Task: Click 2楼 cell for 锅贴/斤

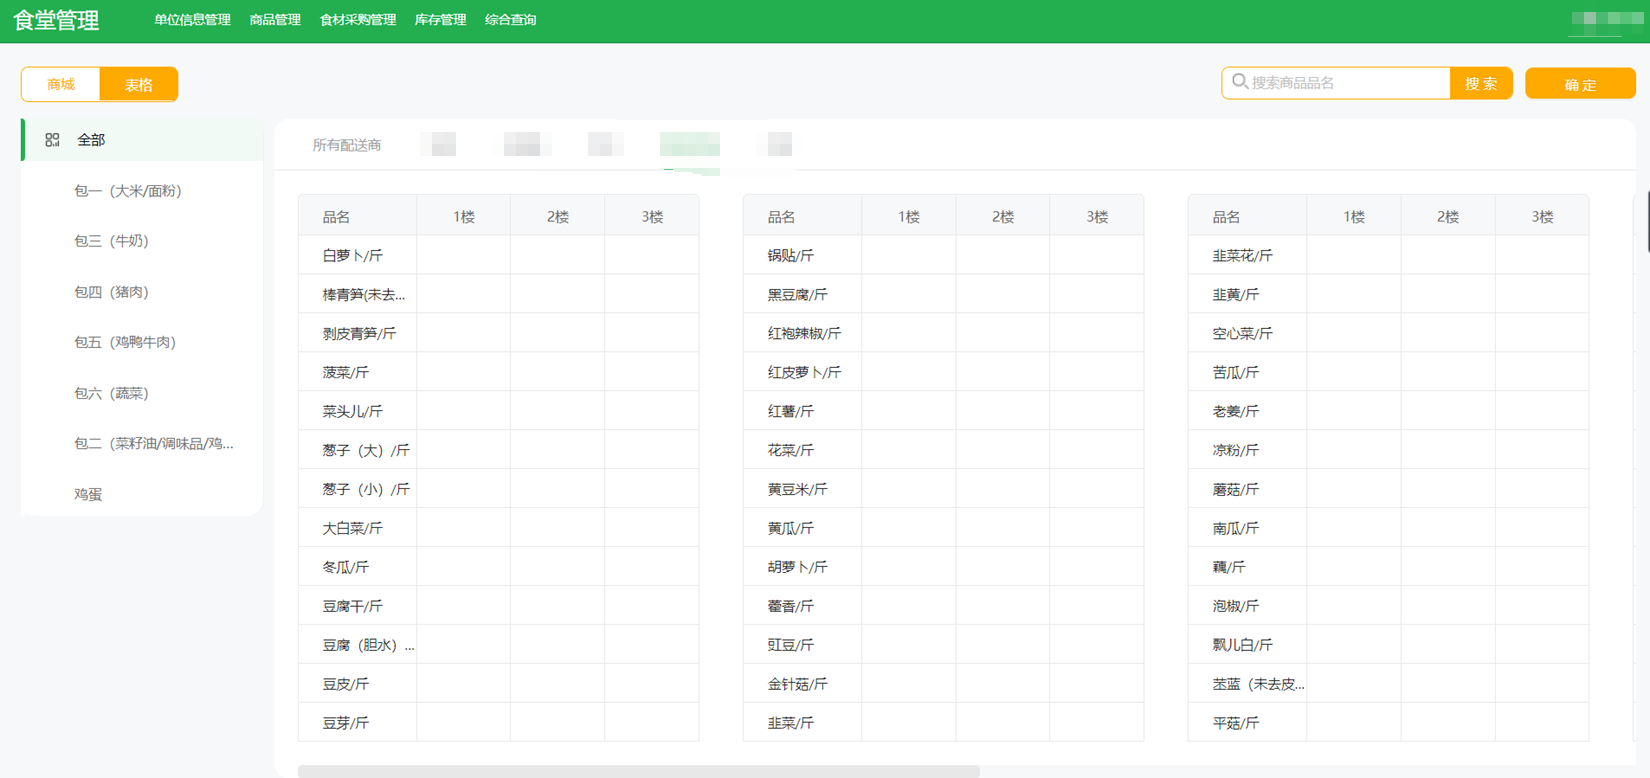Action: (1002, 255)
